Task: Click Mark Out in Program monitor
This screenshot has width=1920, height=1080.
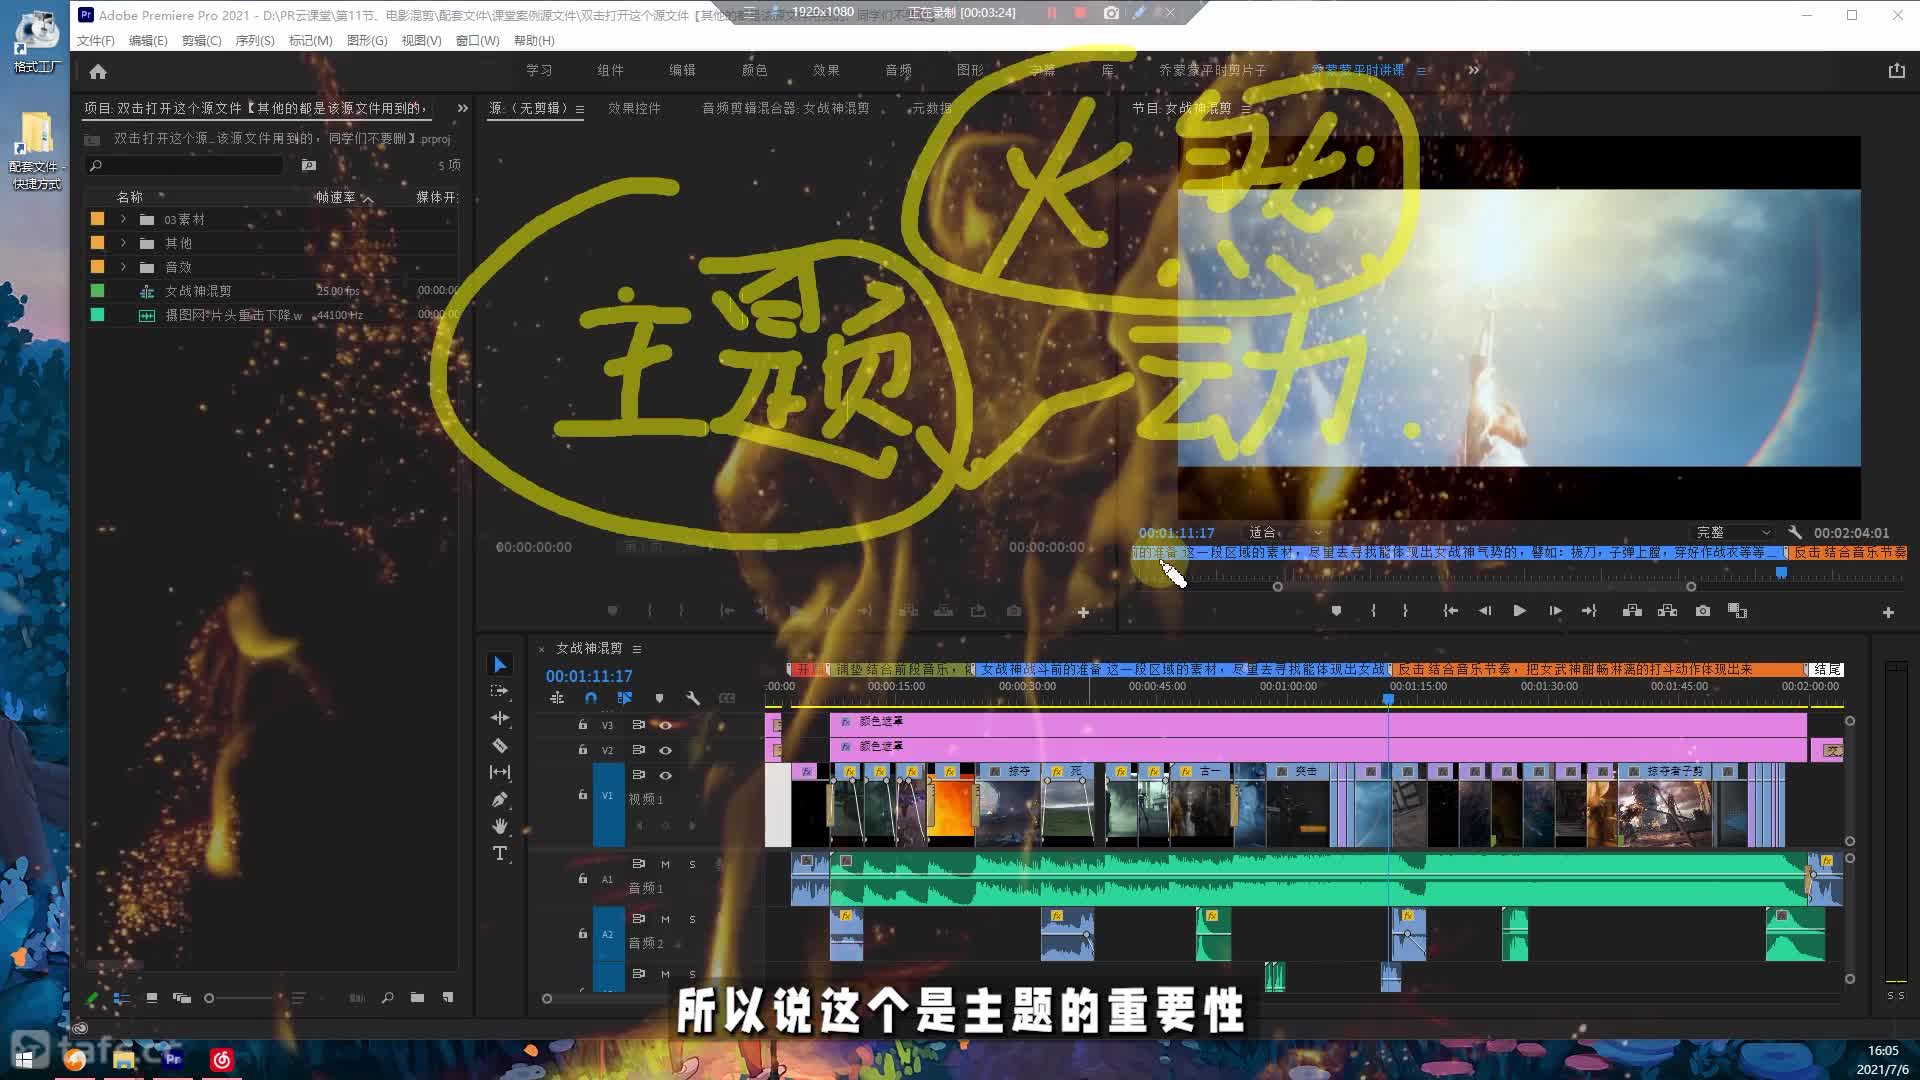Action: pos(1405,611)
